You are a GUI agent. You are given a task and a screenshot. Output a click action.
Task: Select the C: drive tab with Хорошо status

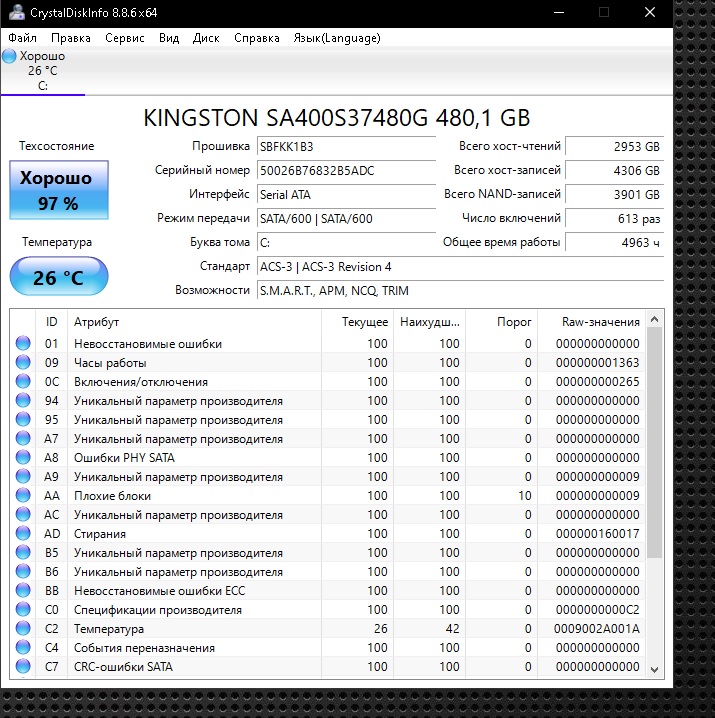(42, 71)
